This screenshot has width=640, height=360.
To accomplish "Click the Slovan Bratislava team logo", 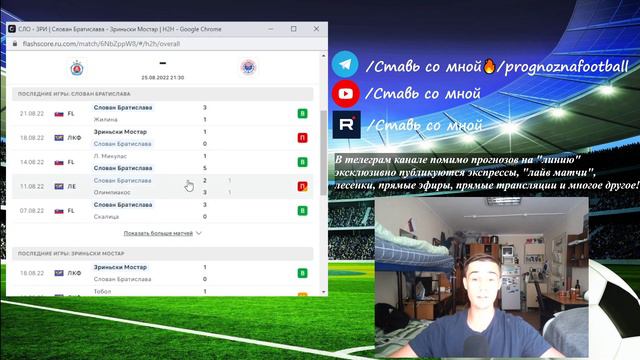I will pos(77,68).
